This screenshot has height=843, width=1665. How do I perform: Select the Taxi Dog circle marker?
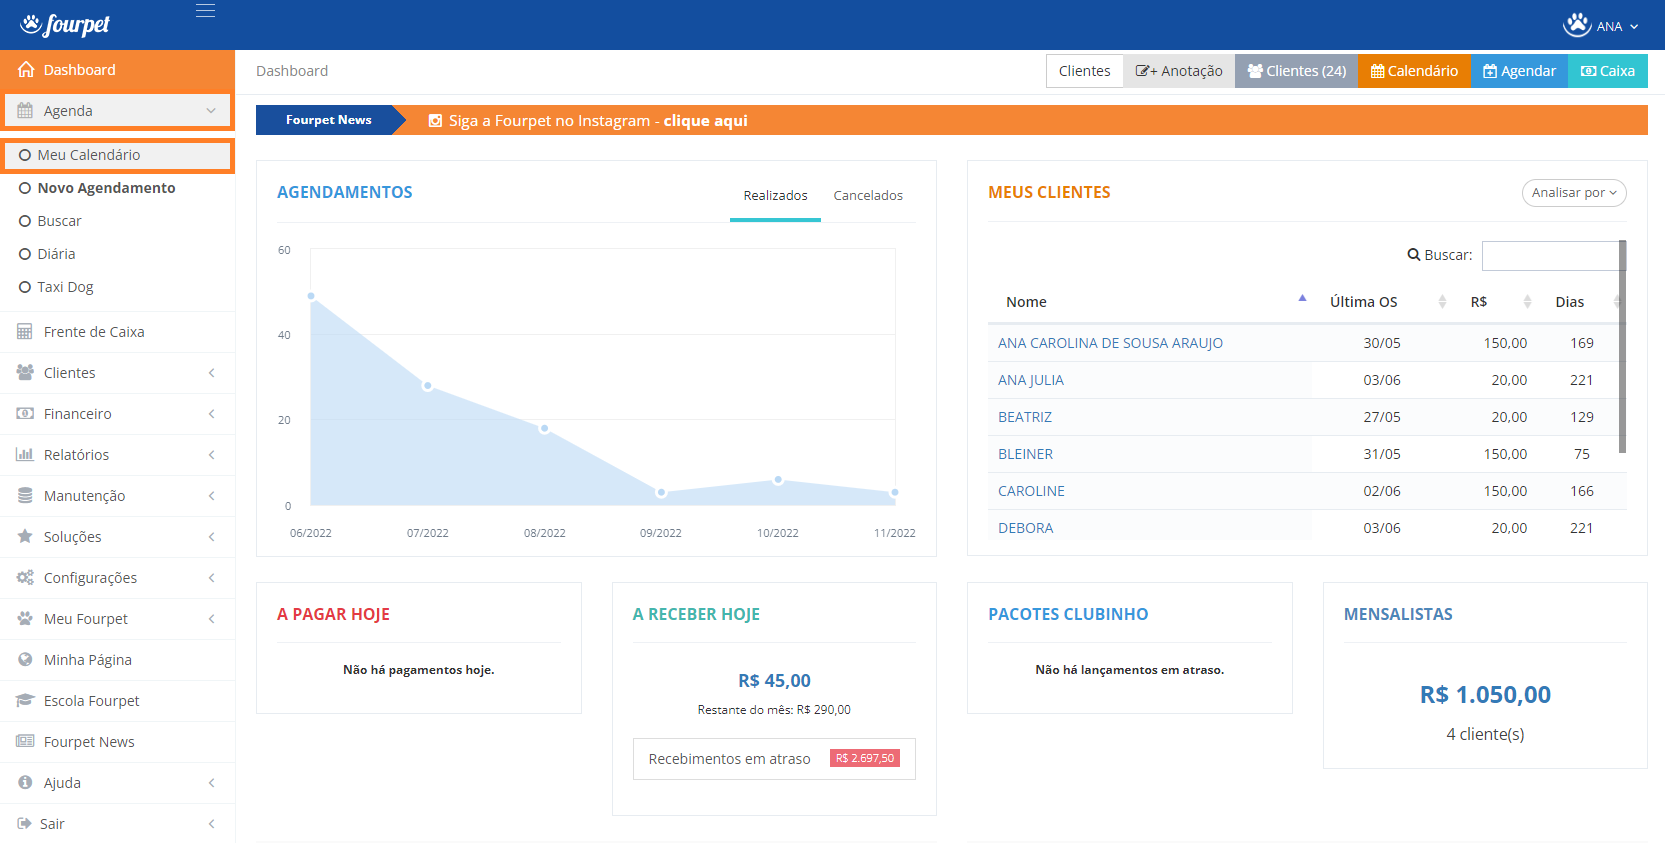[25, 287]
